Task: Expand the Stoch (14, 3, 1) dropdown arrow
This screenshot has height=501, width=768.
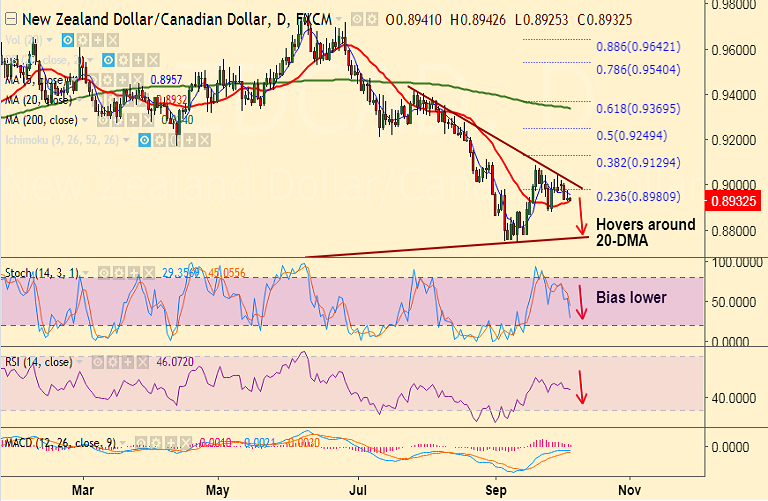Action: [86, 273]
